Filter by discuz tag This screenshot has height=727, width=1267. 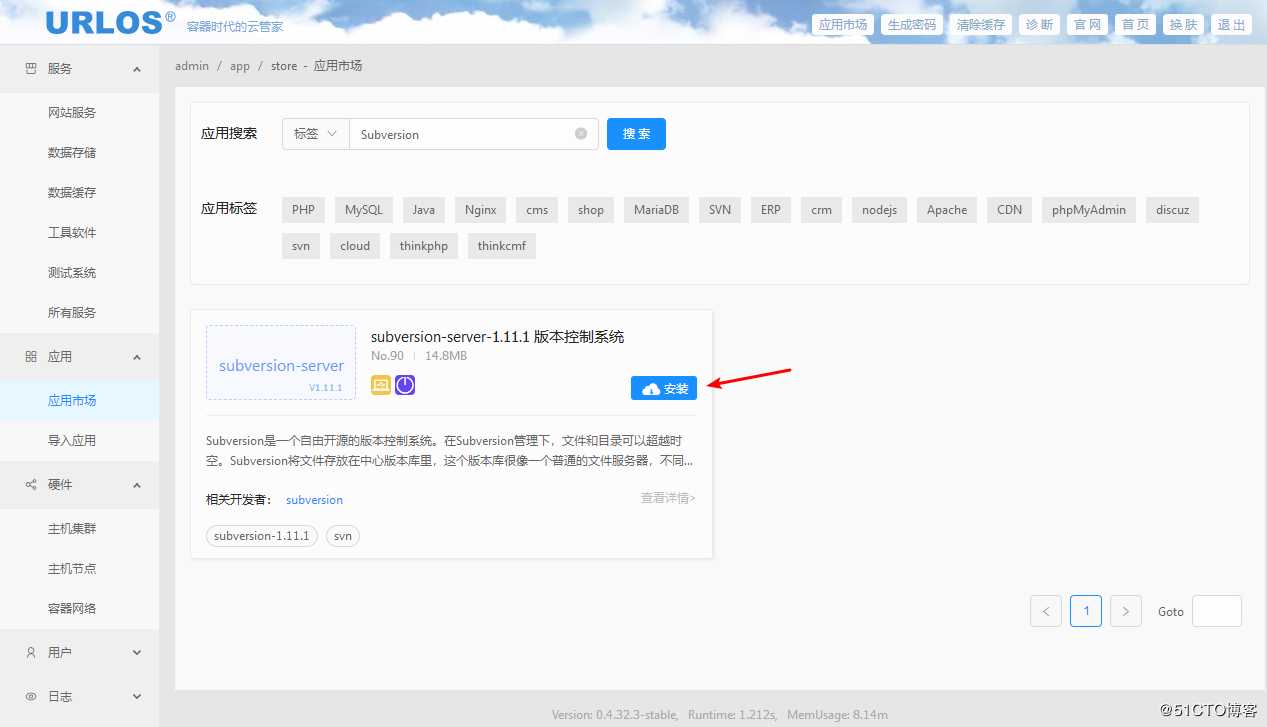click(1173, 210)
